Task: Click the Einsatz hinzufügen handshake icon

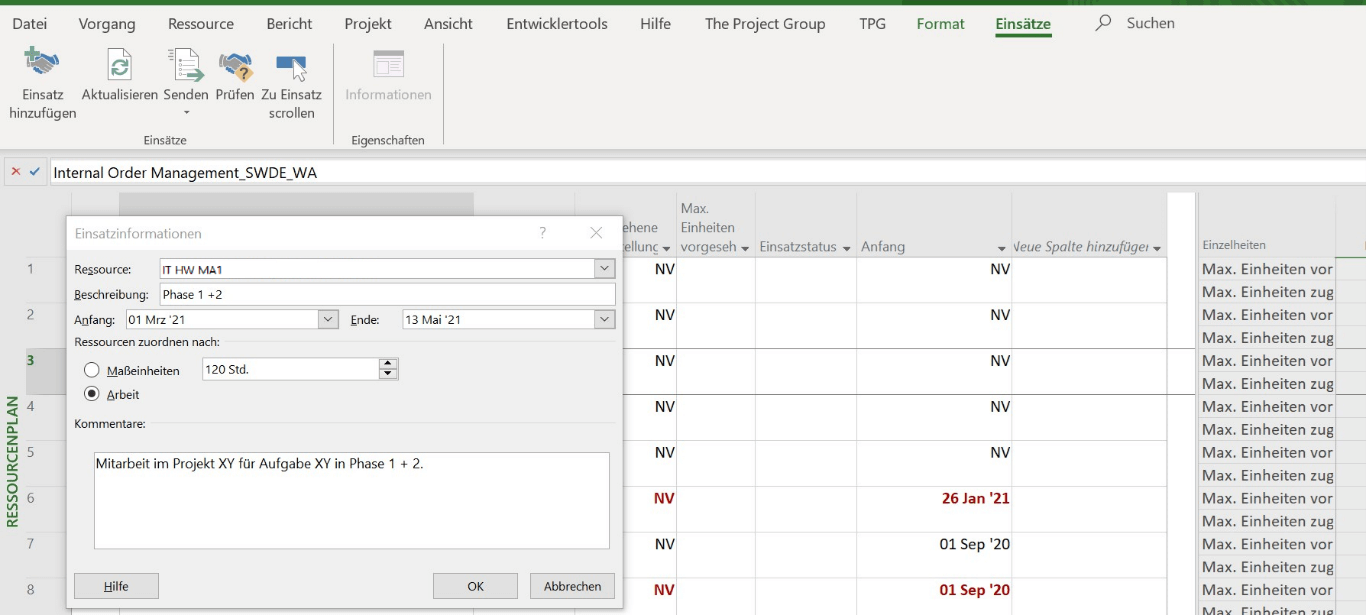Action: [x=42, y=65]
